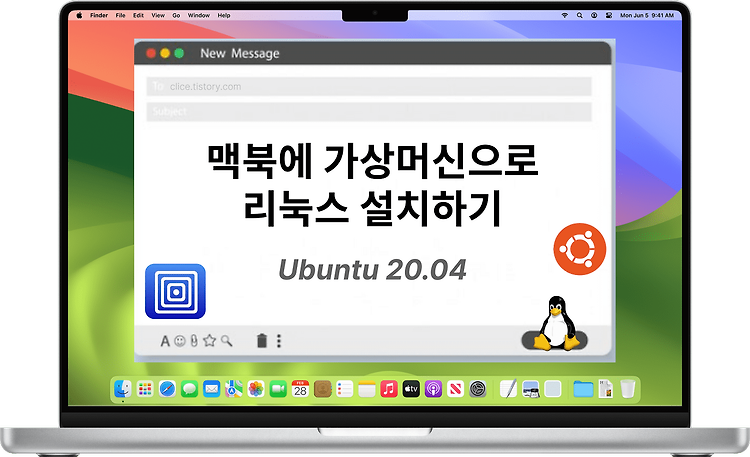Insert an emoji with the smiley icon
750x457 pixels.
180,341
